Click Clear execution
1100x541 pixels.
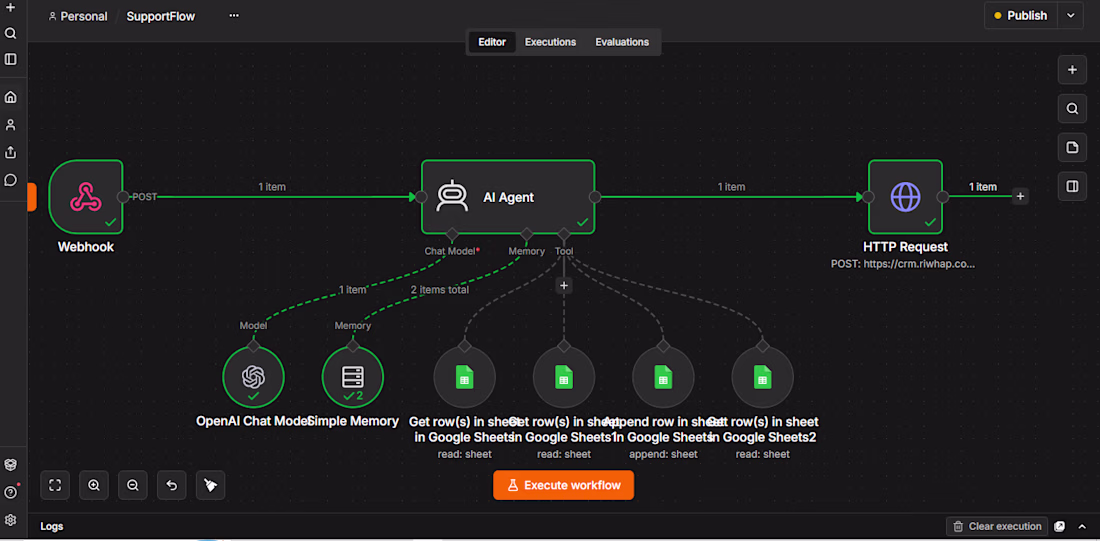[x=997, y=526]
